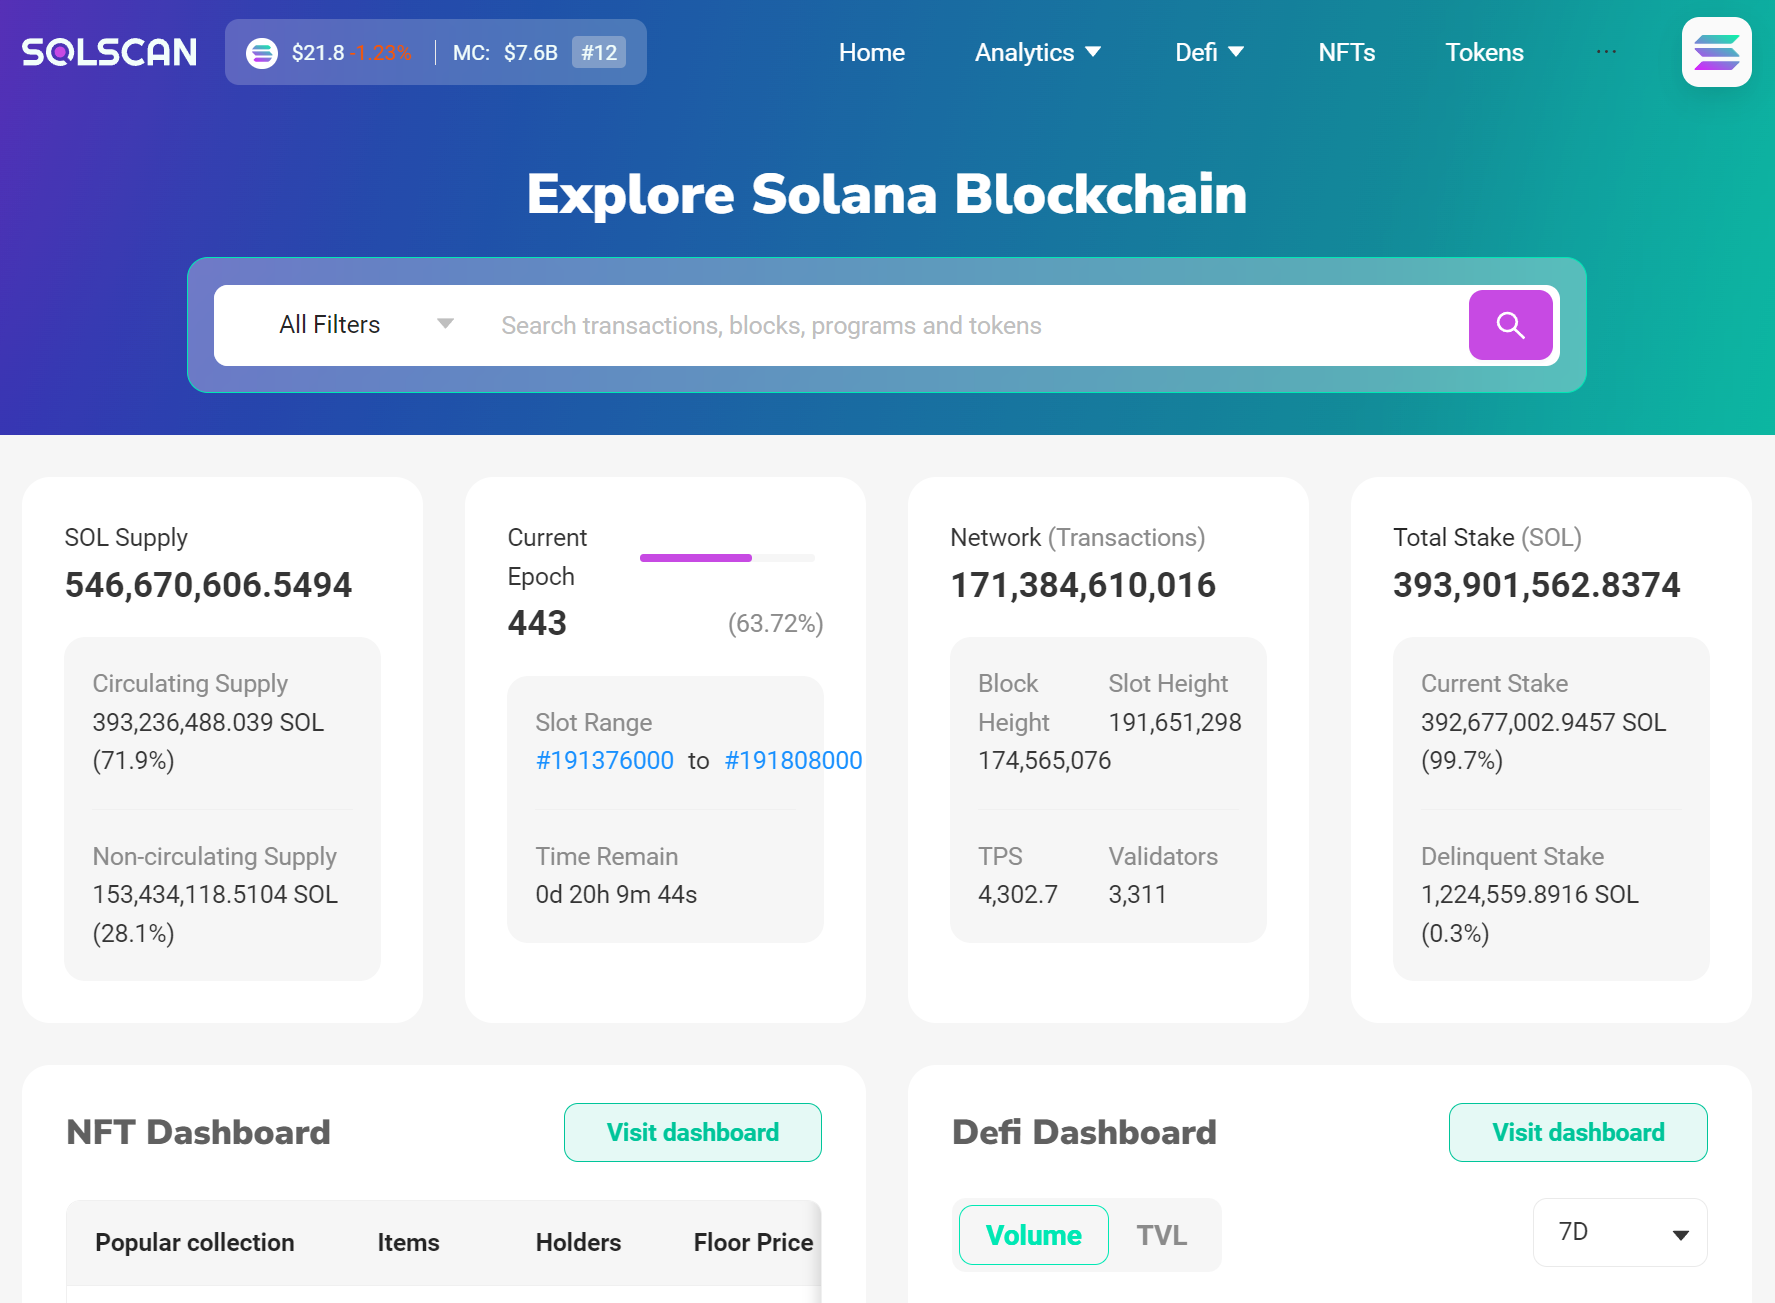The image size is (1775, 1303).
Task: Expand the Analytics menu arrow
Action: coord(1093,52)
